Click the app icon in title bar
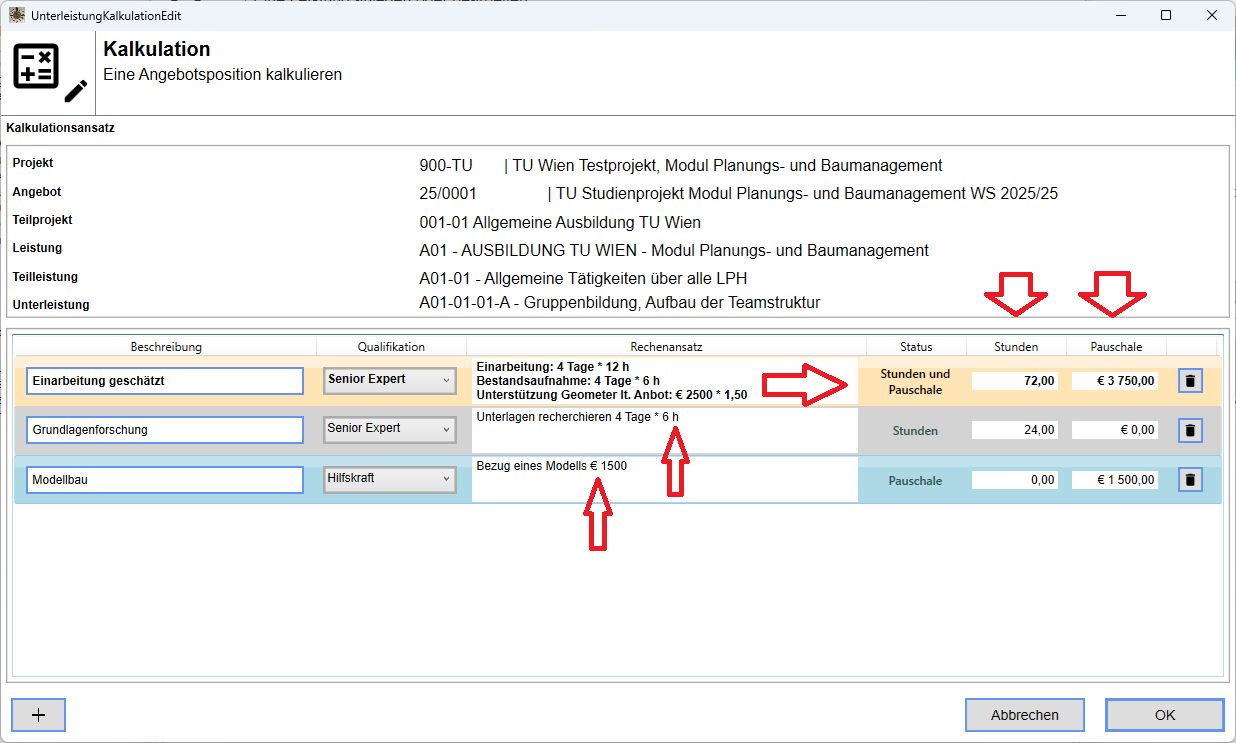Viewport: 1236px width, 743px height. tap(17, 16)
